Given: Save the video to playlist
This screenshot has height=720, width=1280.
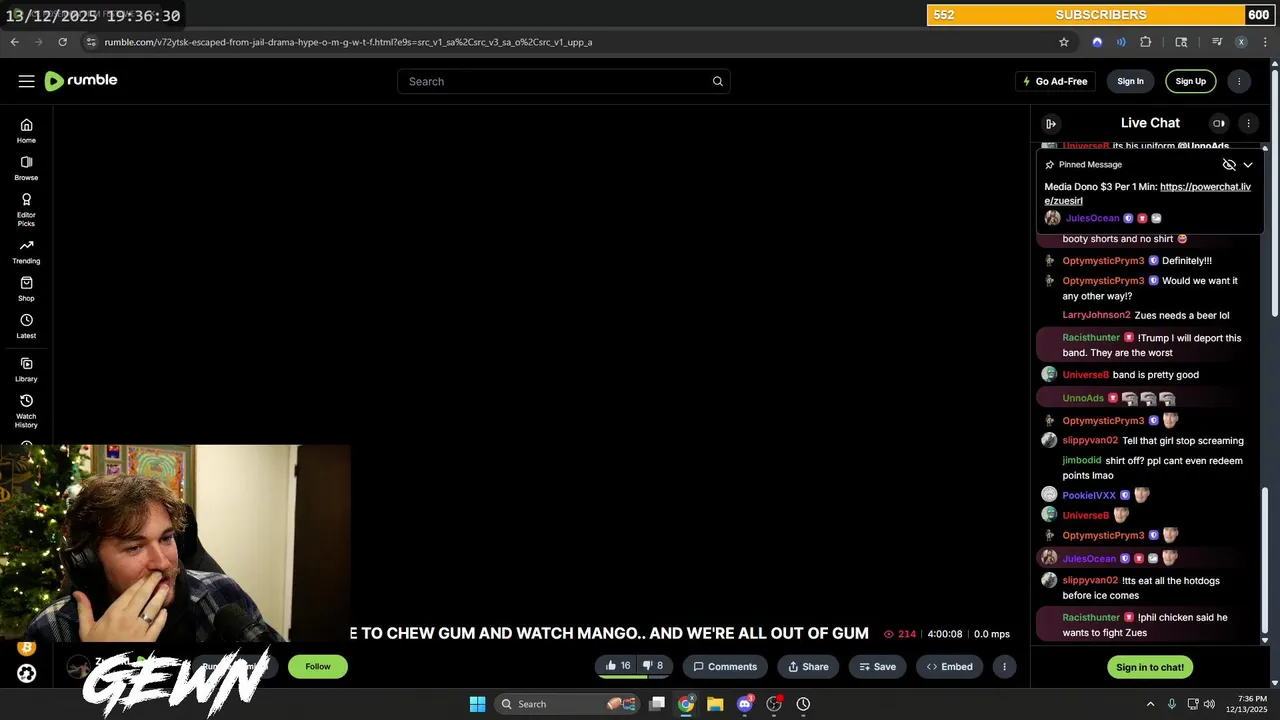Looking at the screenshot, I should pos(877,666).
